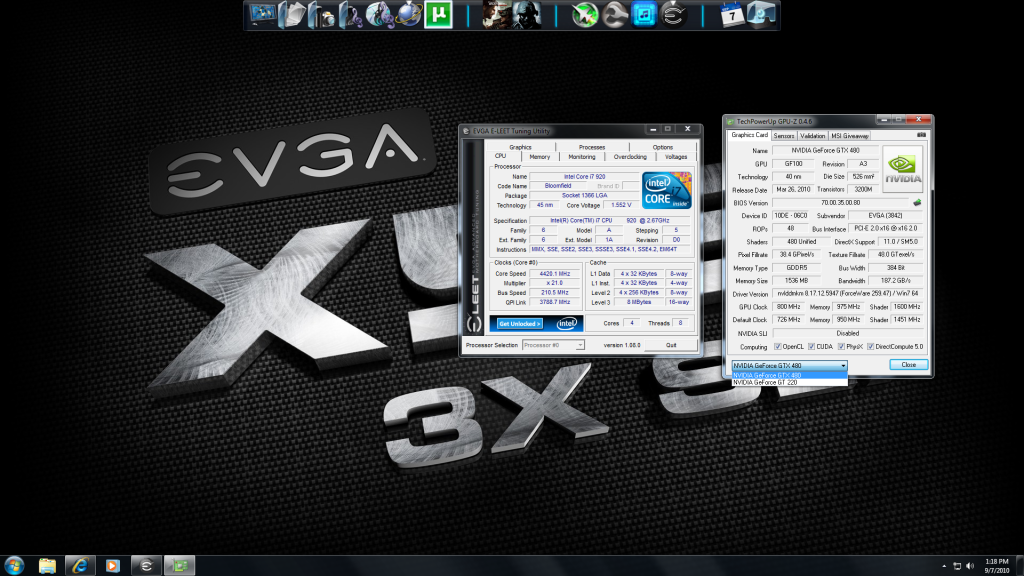Open the music note folder stack in the dock

point(351,15)
